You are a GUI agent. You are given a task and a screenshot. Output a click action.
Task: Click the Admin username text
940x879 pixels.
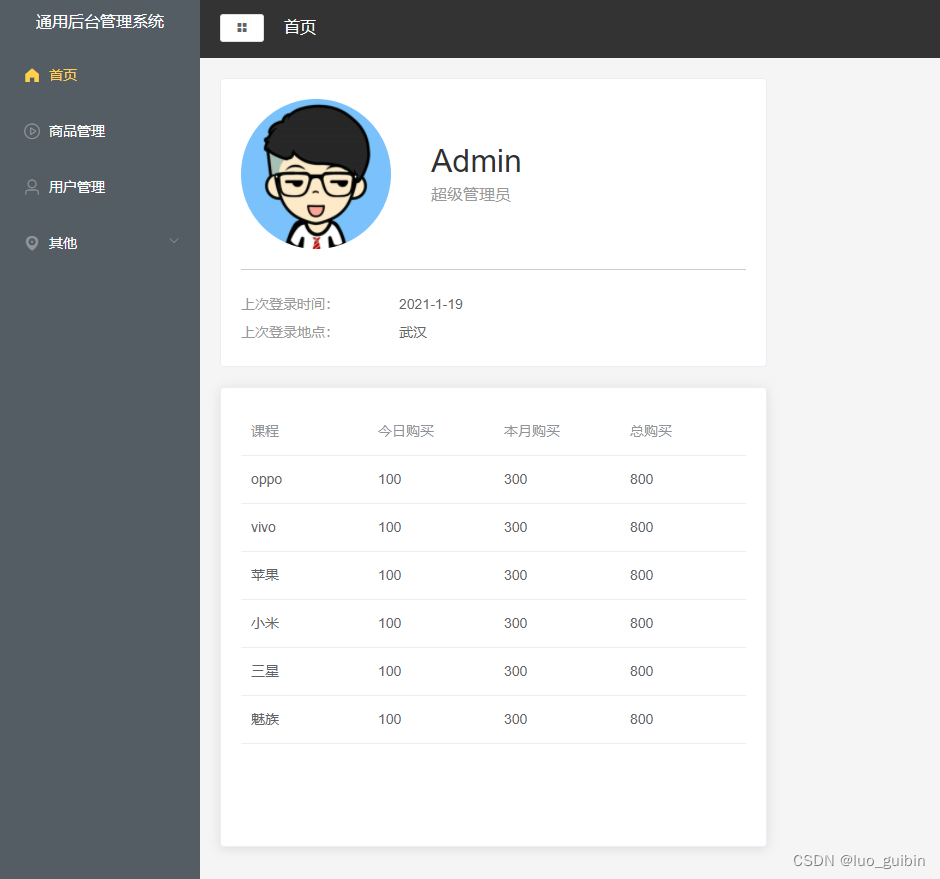pyautogui.click(x=476, y=161)
